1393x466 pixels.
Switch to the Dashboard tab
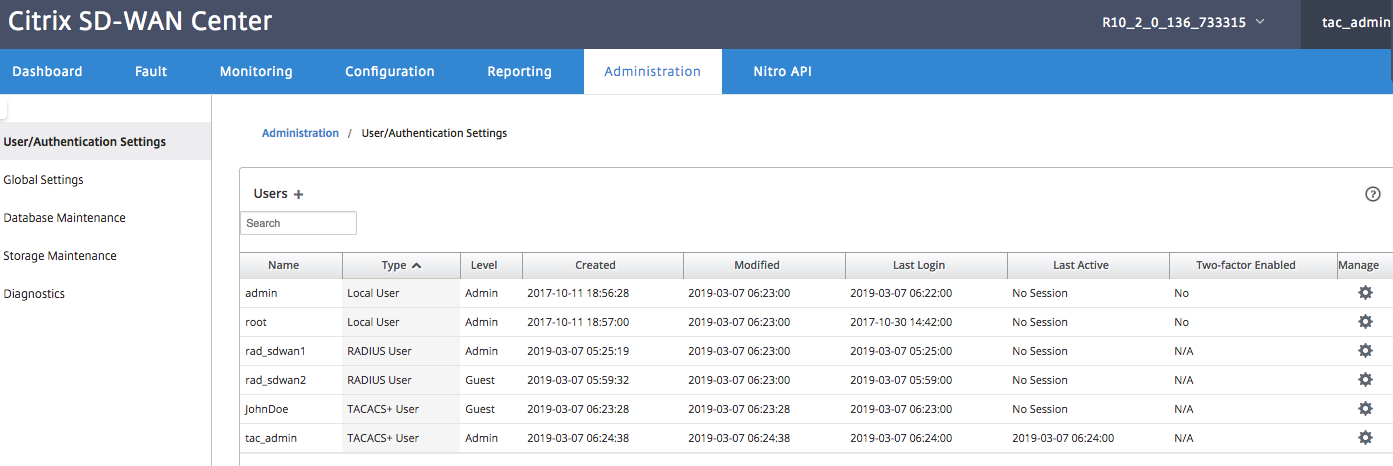[x=47, y=71]
